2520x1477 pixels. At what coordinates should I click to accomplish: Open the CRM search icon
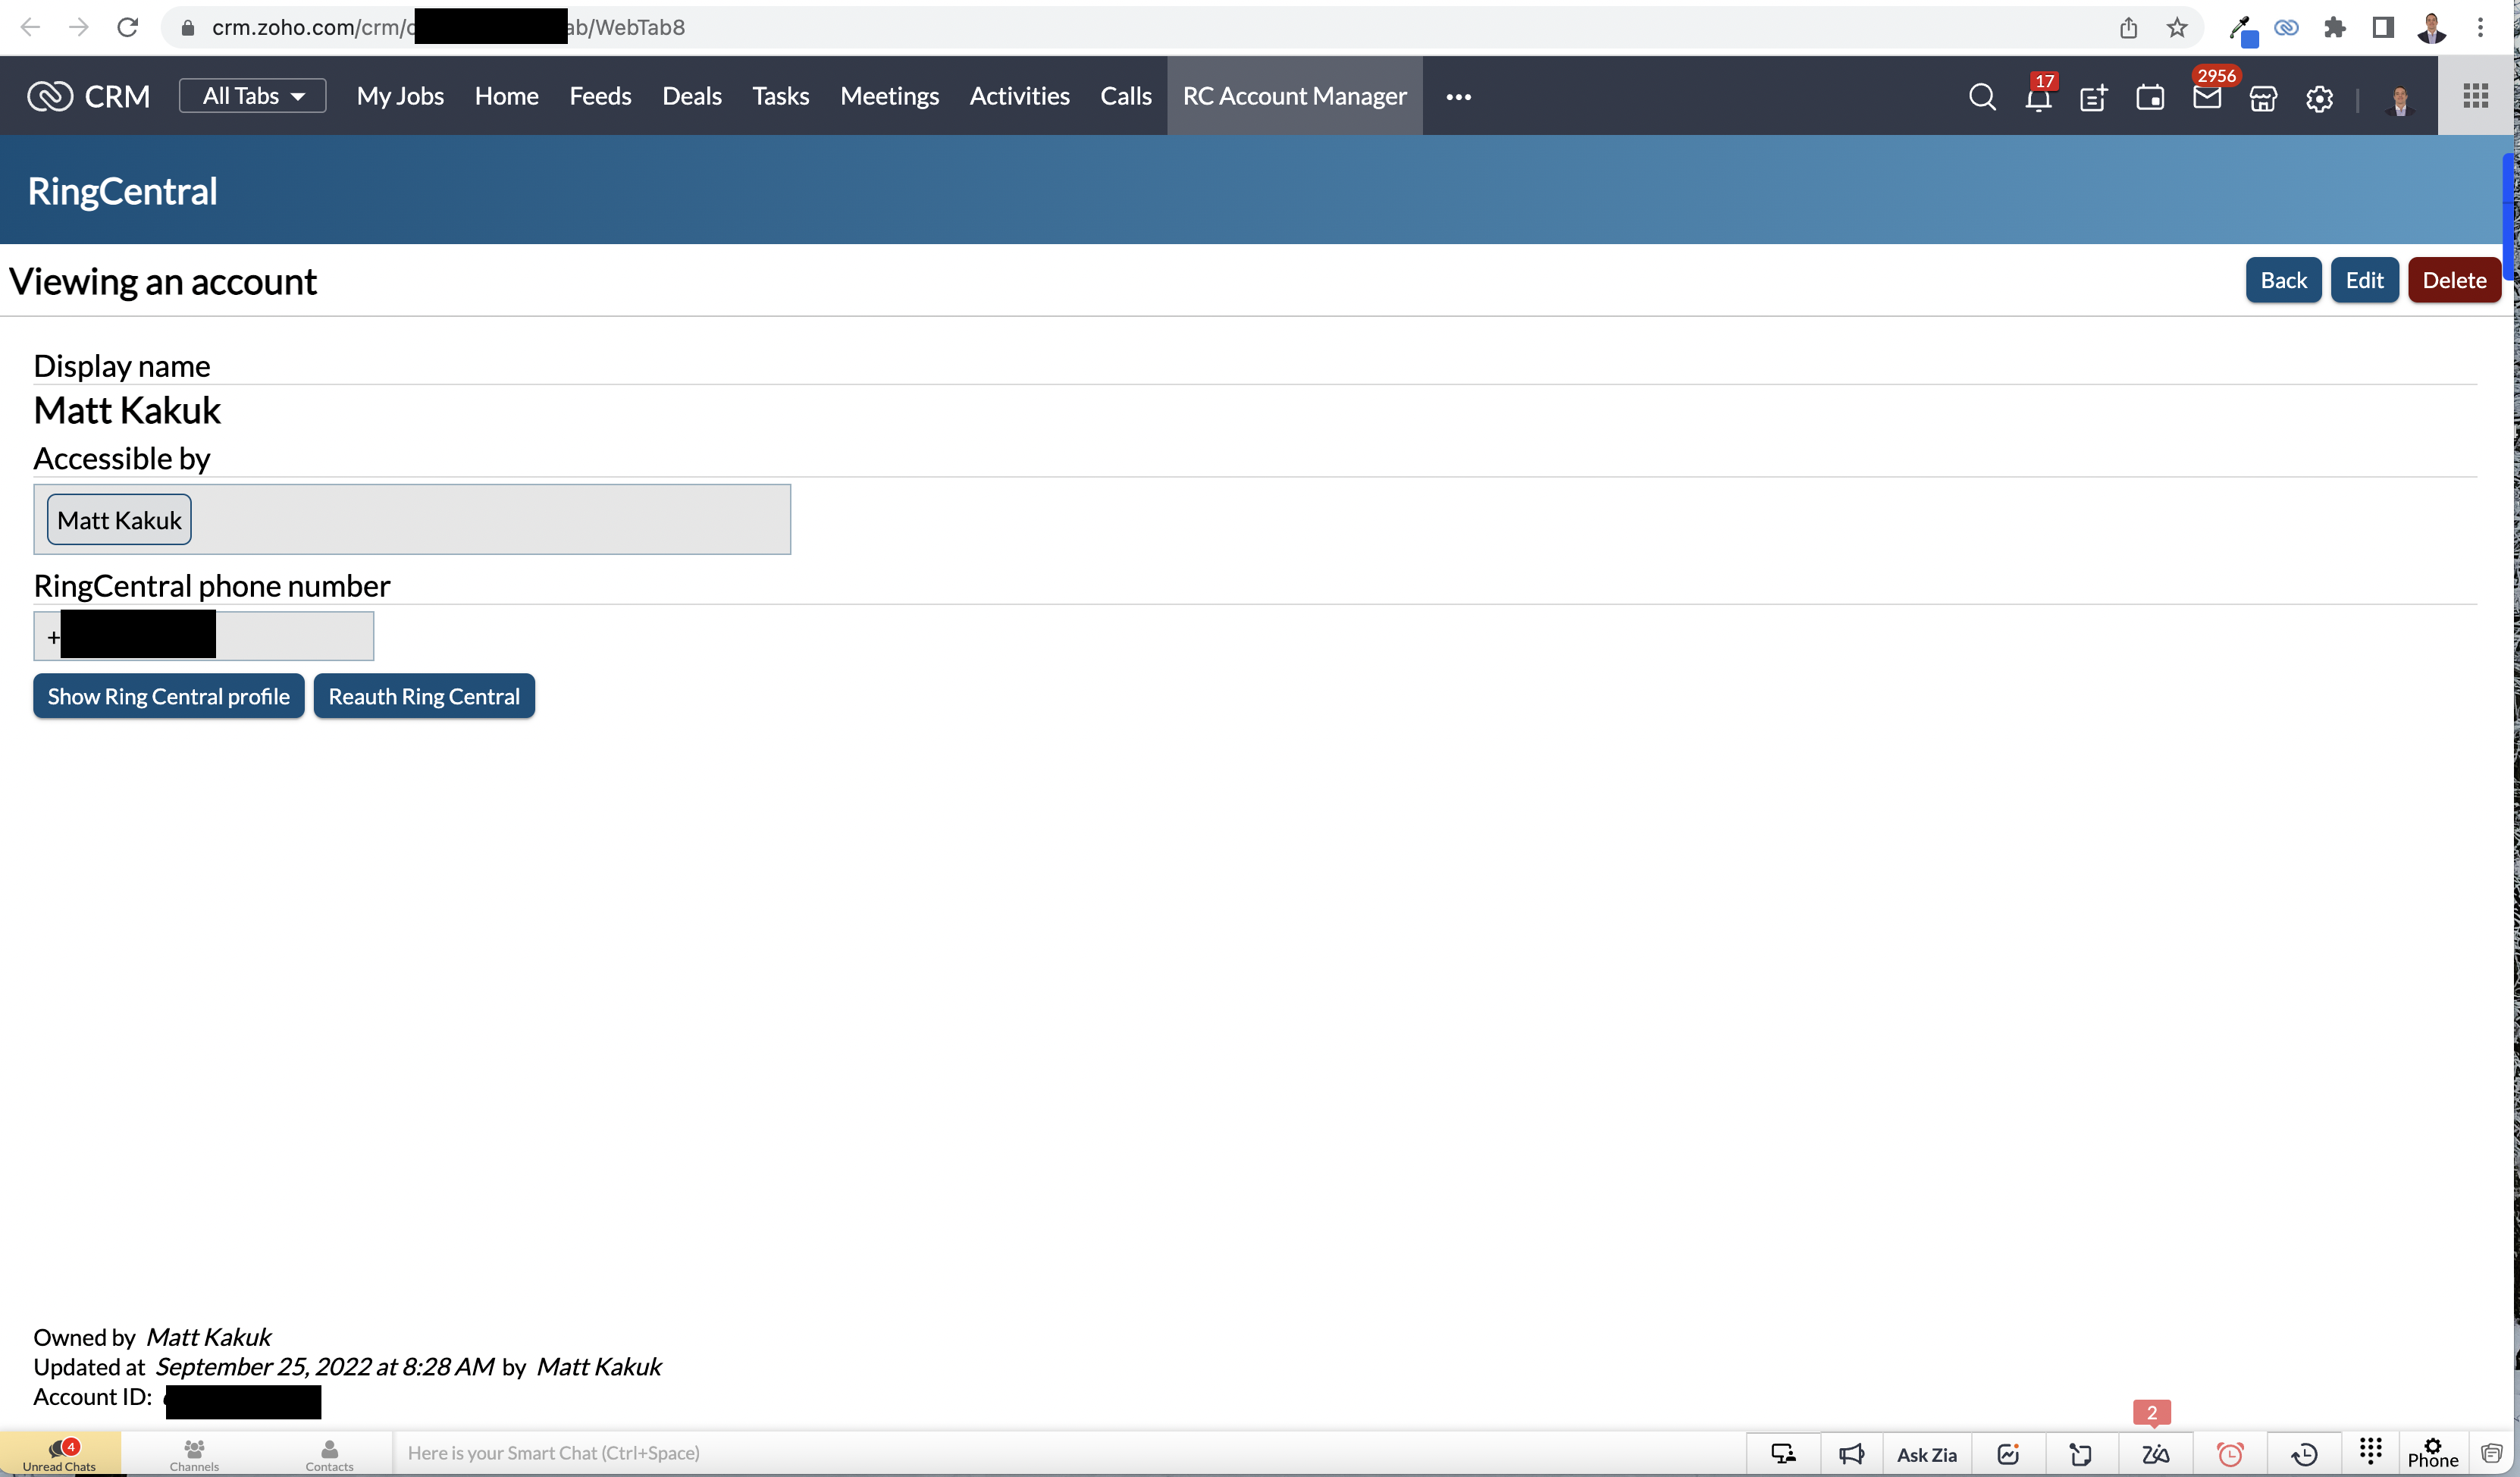[x=1982, y=97]
